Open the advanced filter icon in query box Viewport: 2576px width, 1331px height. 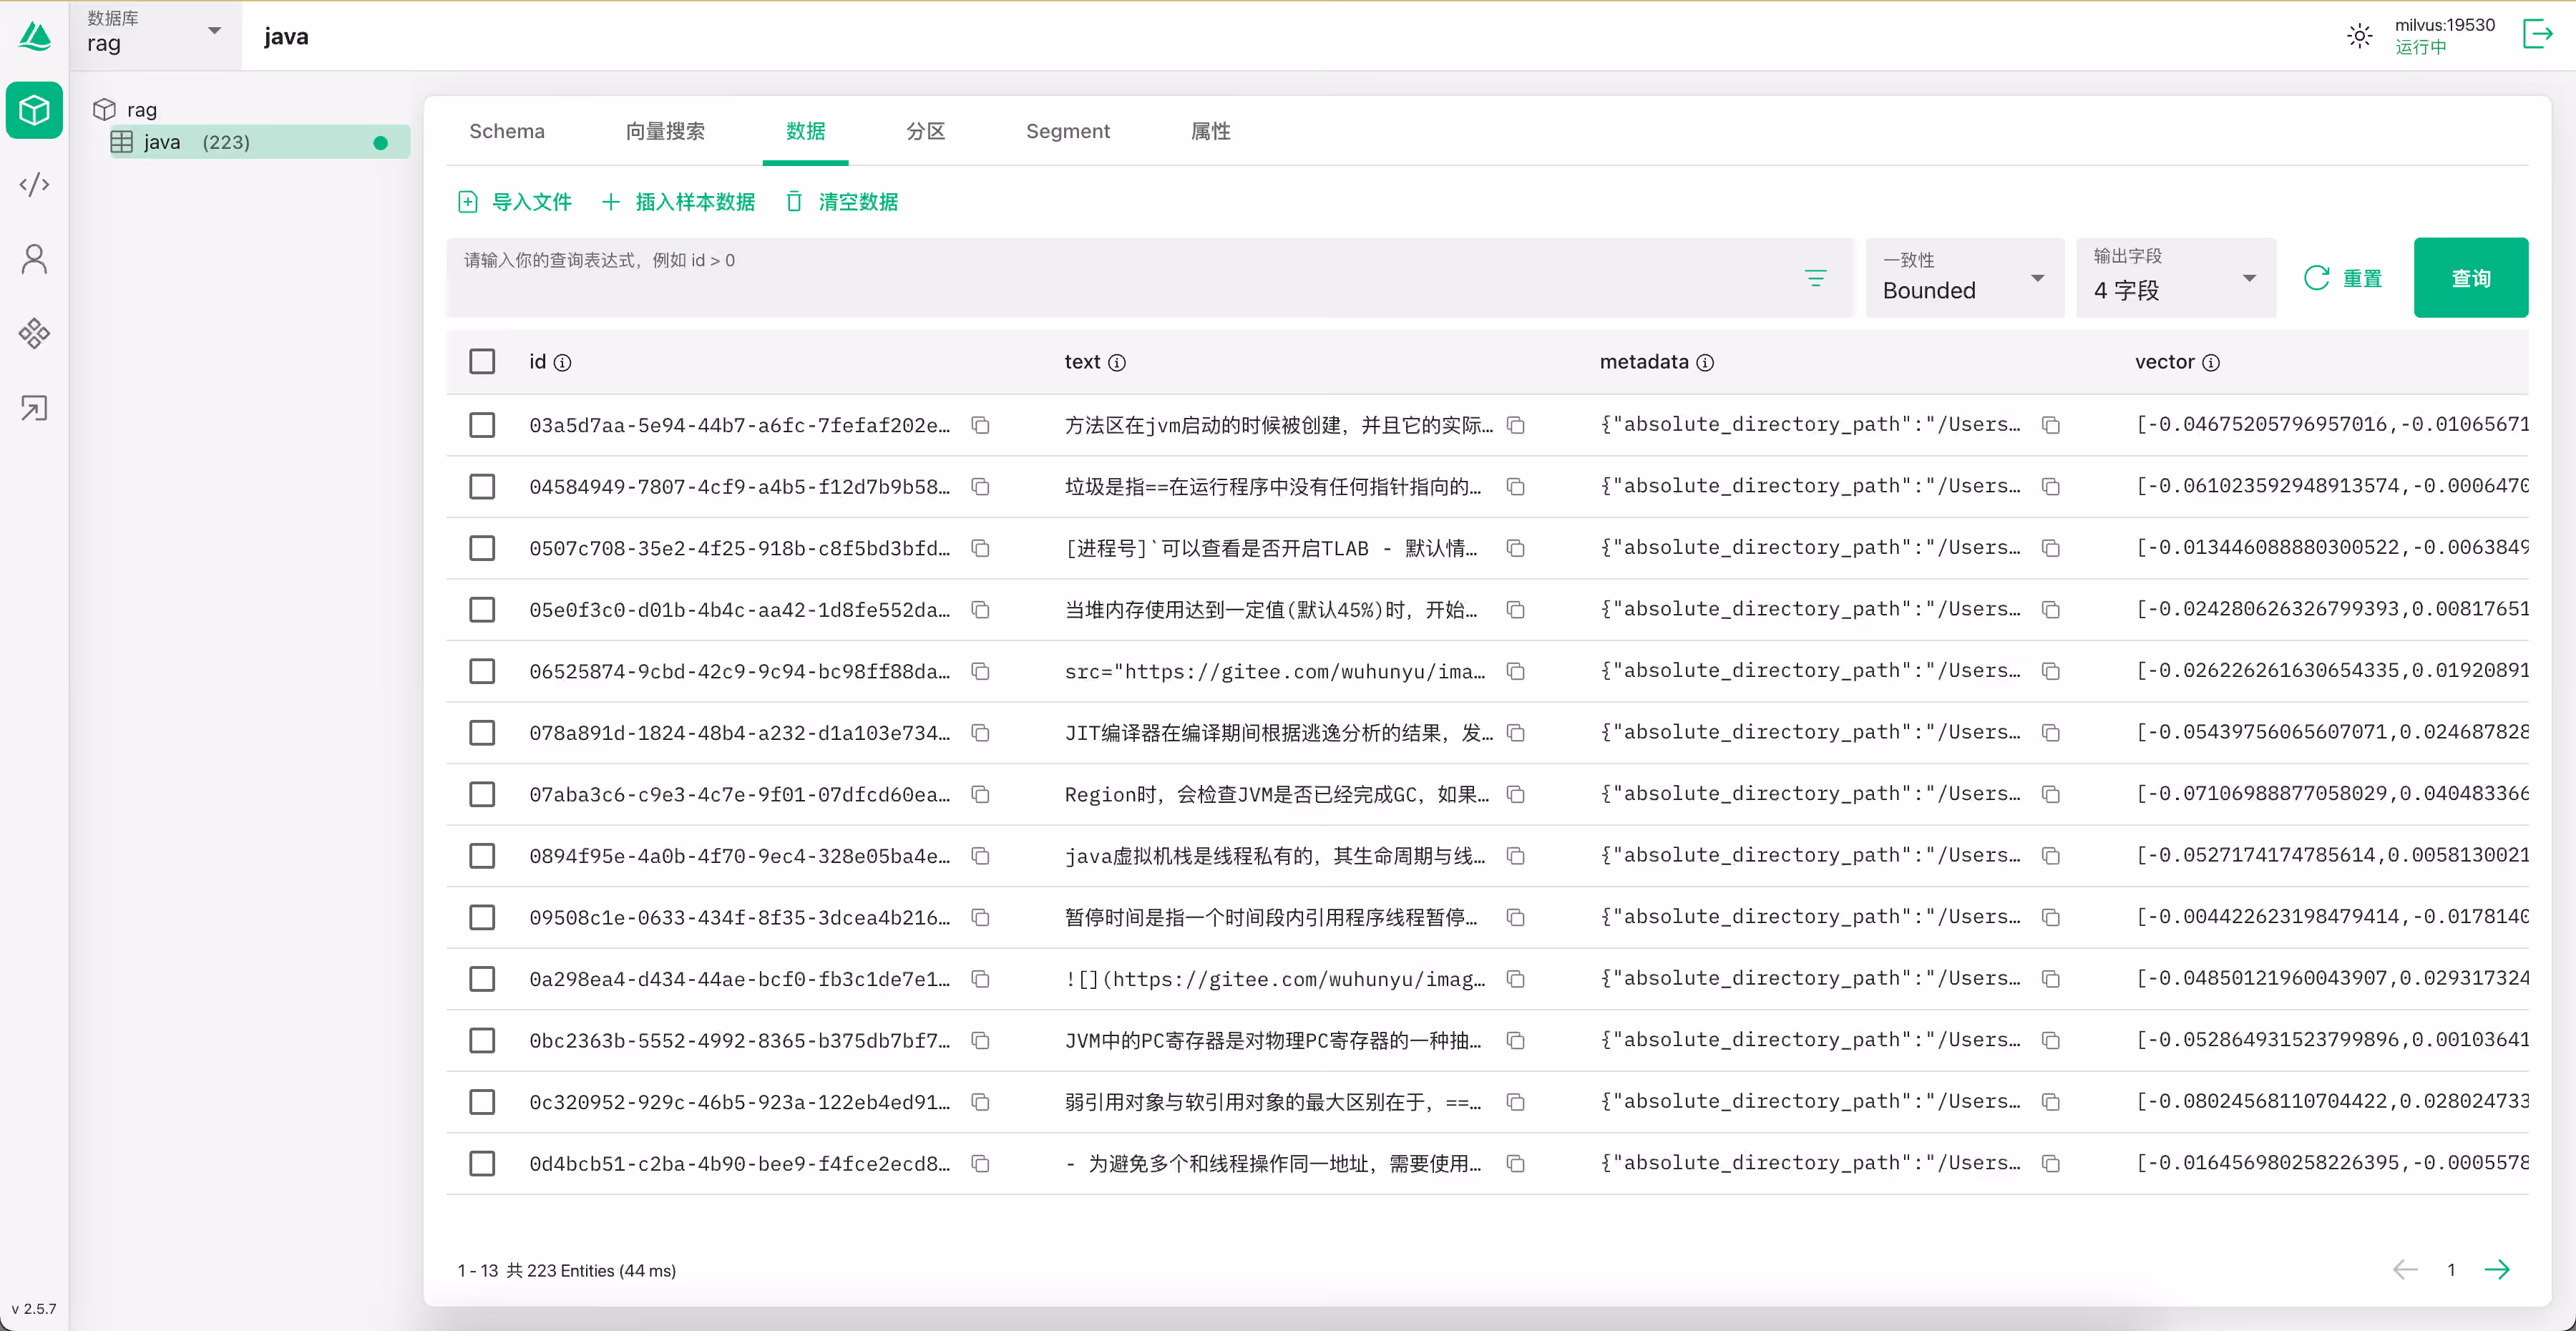(1815, 278)
